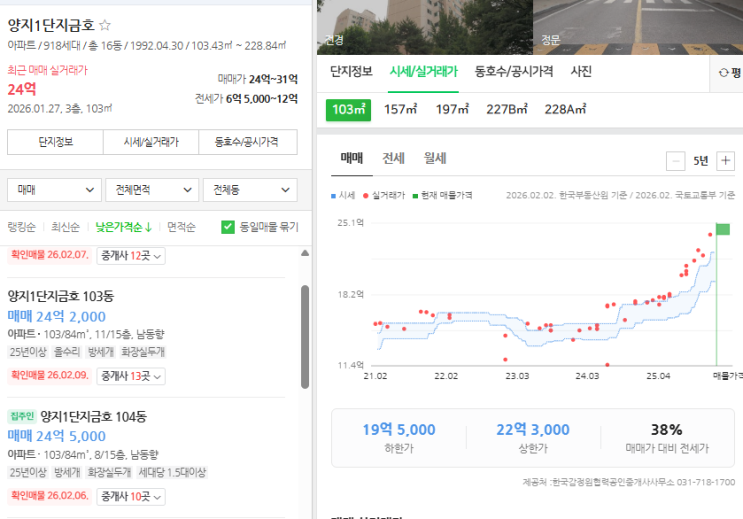This screenshot has width=743, height=519.
Task: Open the 양지1단지금호 103동 listing
Action: (x=61, y=297)
